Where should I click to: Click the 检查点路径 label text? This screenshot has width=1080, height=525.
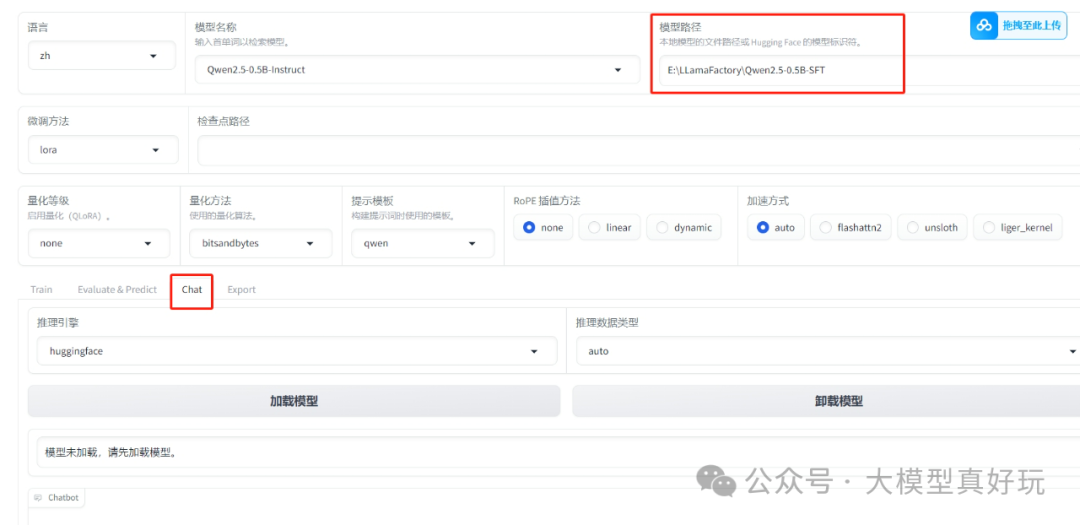coord(223,121)
